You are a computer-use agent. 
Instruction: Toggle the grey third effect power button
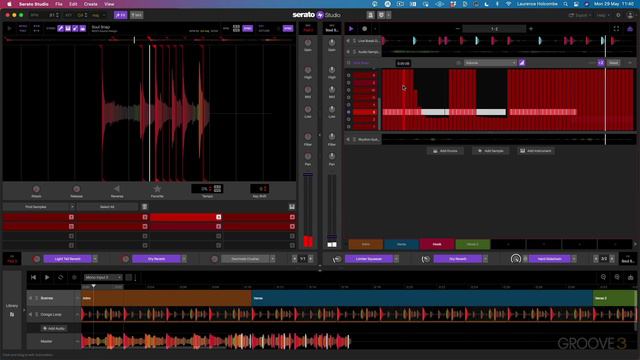tap(215, 259)
